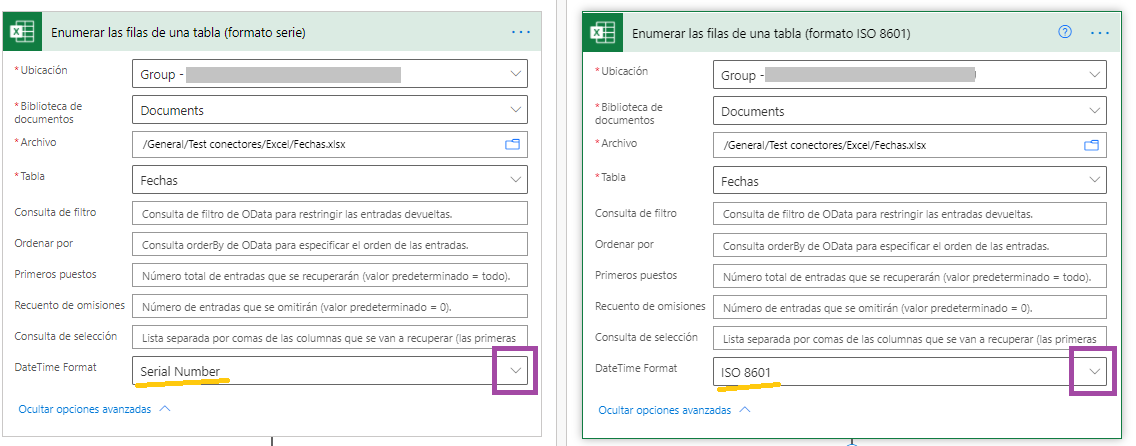The image size is (1136, 446).
Task: Focus Primeros puestos field in ISO 8601 card
Action: [910, 277]
